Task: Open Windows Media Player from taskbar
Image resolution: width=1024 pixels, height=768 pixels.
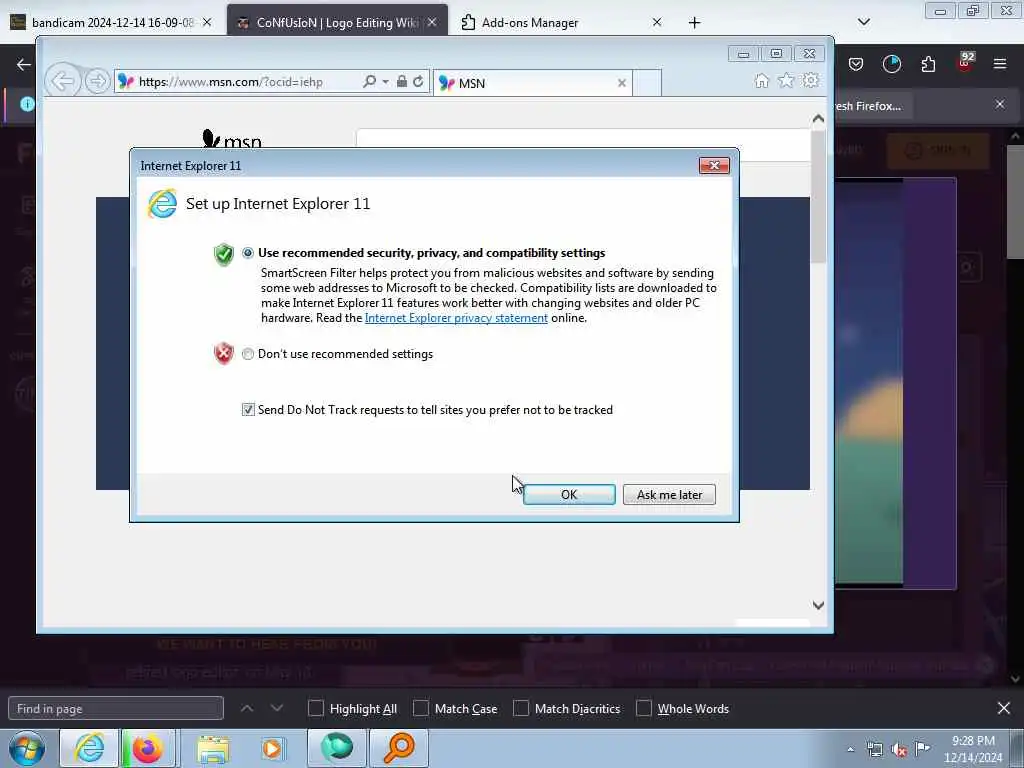Action: pos(272,748)
